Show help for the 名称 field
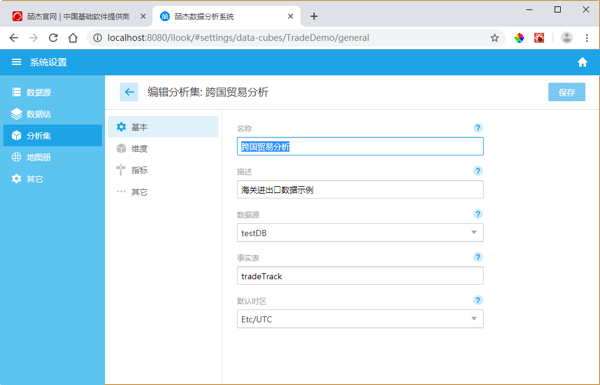600x385 pixels. point(478,128)
